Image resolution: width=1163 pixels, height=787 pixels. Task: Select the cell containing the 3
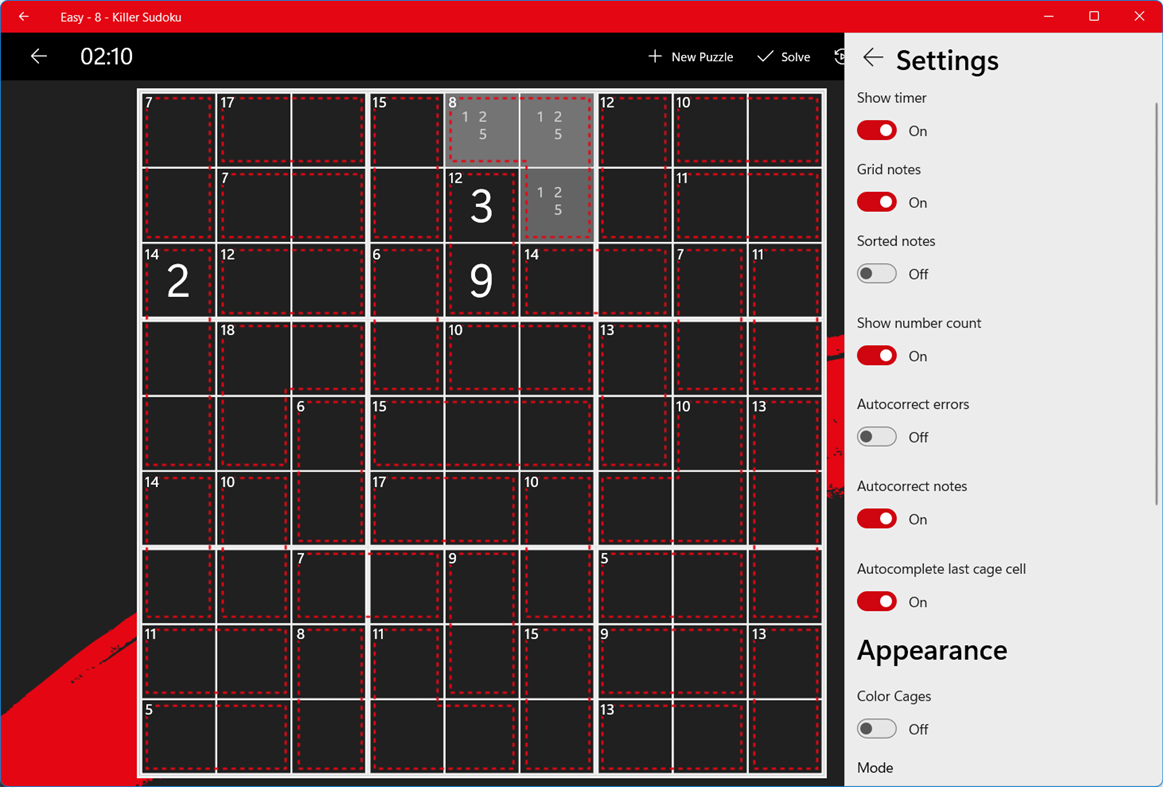coord(481,205)
